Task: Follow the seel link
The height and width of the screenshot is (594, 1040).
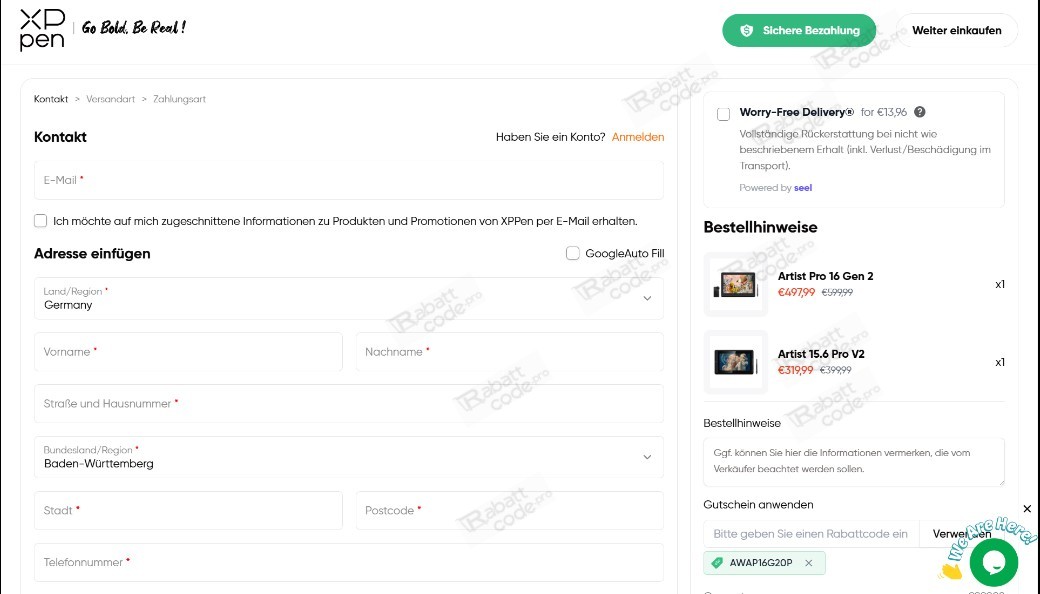Action: (803, 188)
